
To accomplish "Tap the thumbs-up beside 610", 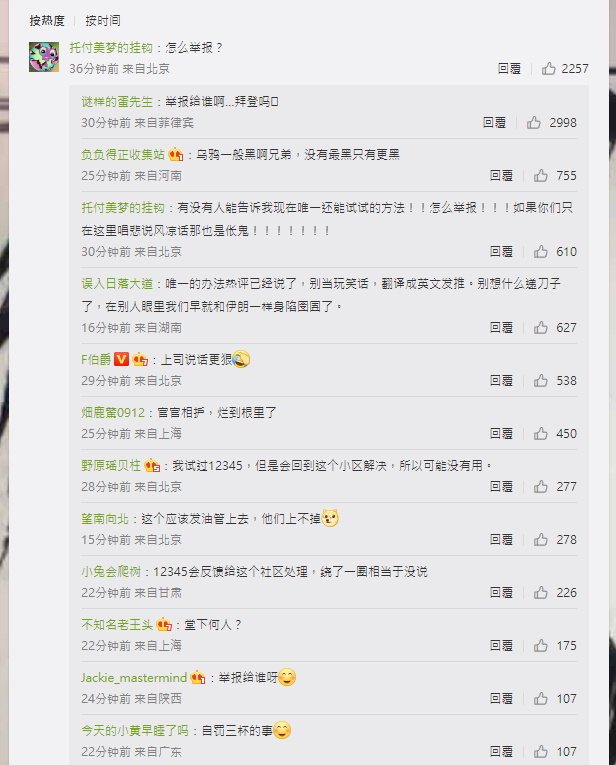I will coord(540,252).
